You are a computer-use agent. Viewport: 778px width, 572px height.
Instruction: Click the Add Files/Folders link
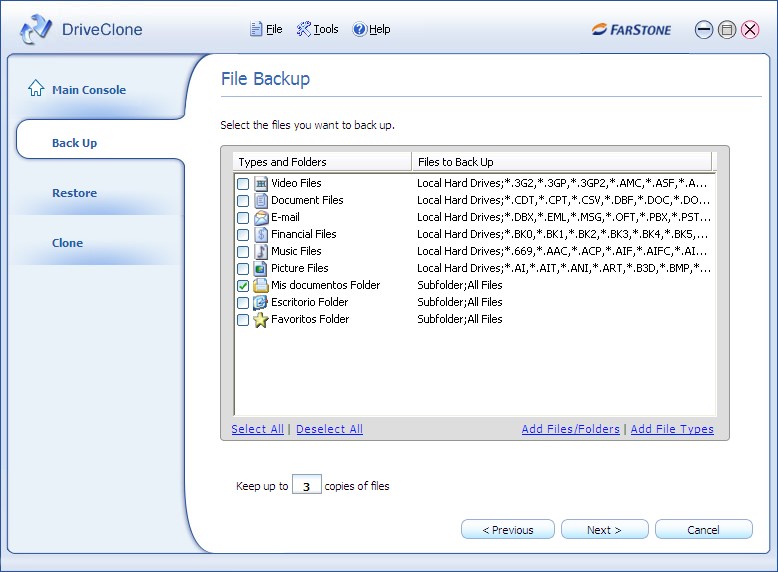tap(570, 429)
